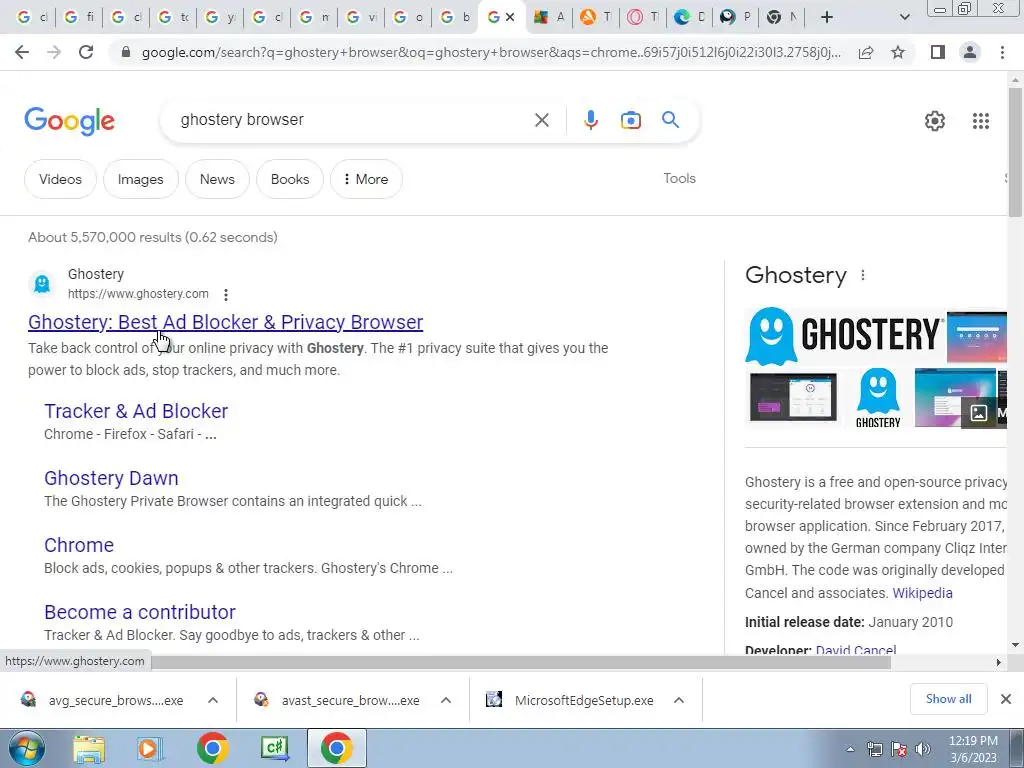Screen dimensions: 1024x768
Task: Start a voice search with the microphone
Action: (590, 120)
